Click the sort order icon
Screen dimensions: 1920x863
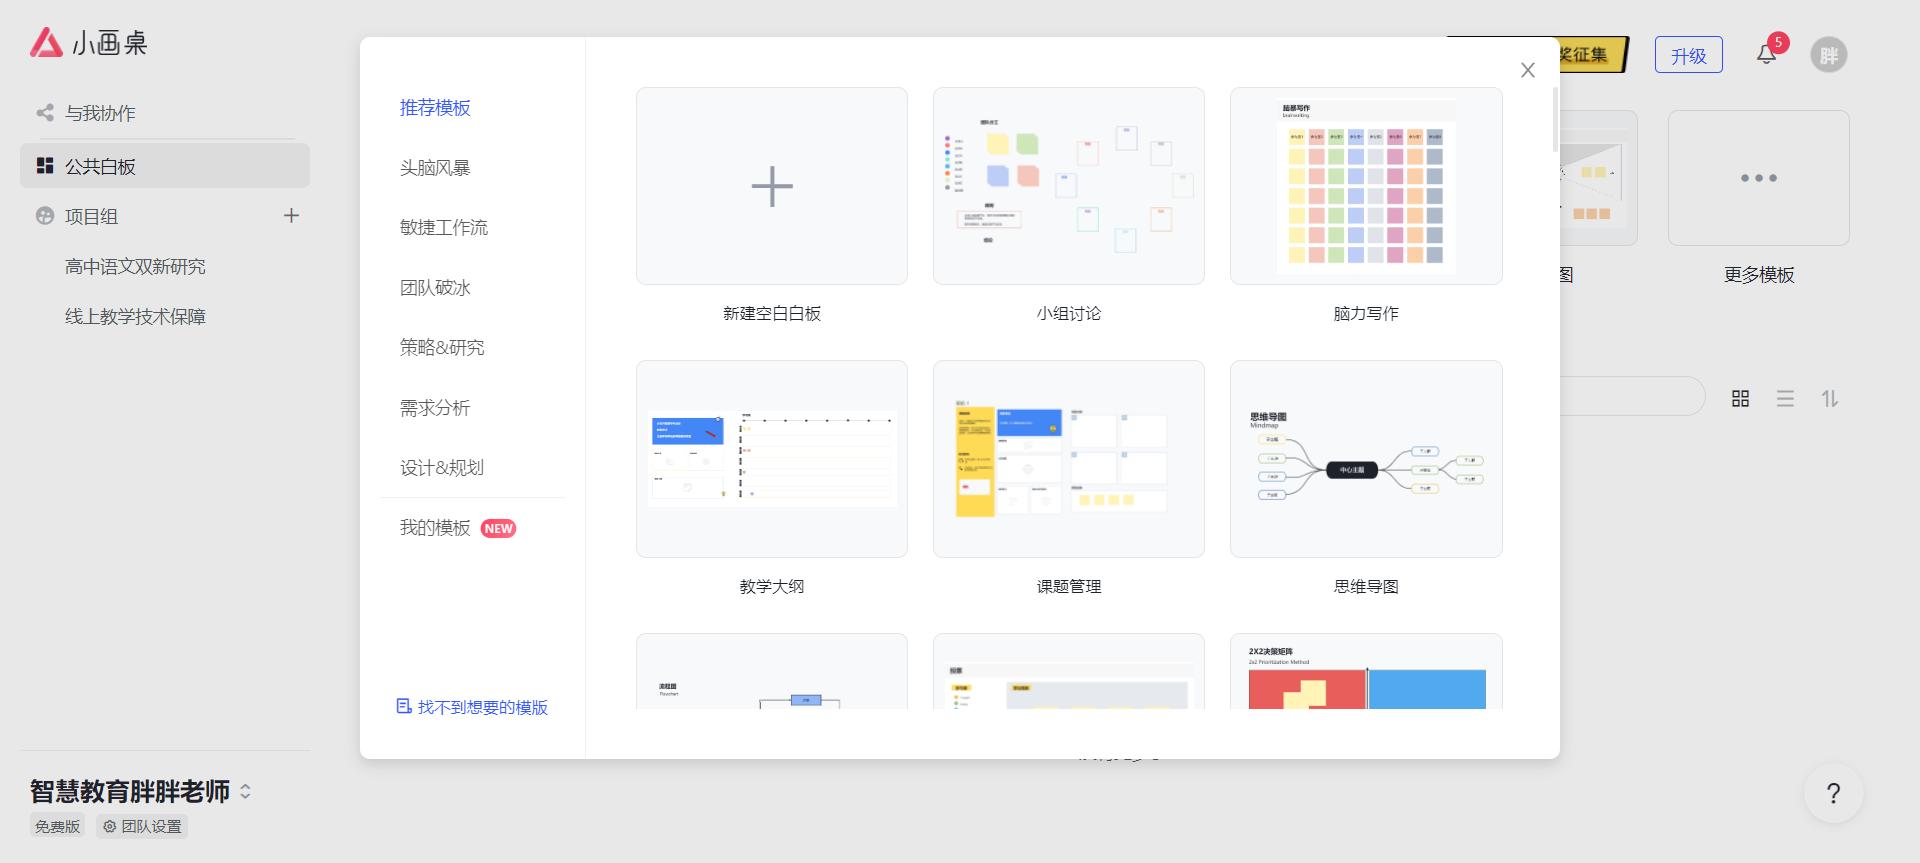(x=1830, y=399)
